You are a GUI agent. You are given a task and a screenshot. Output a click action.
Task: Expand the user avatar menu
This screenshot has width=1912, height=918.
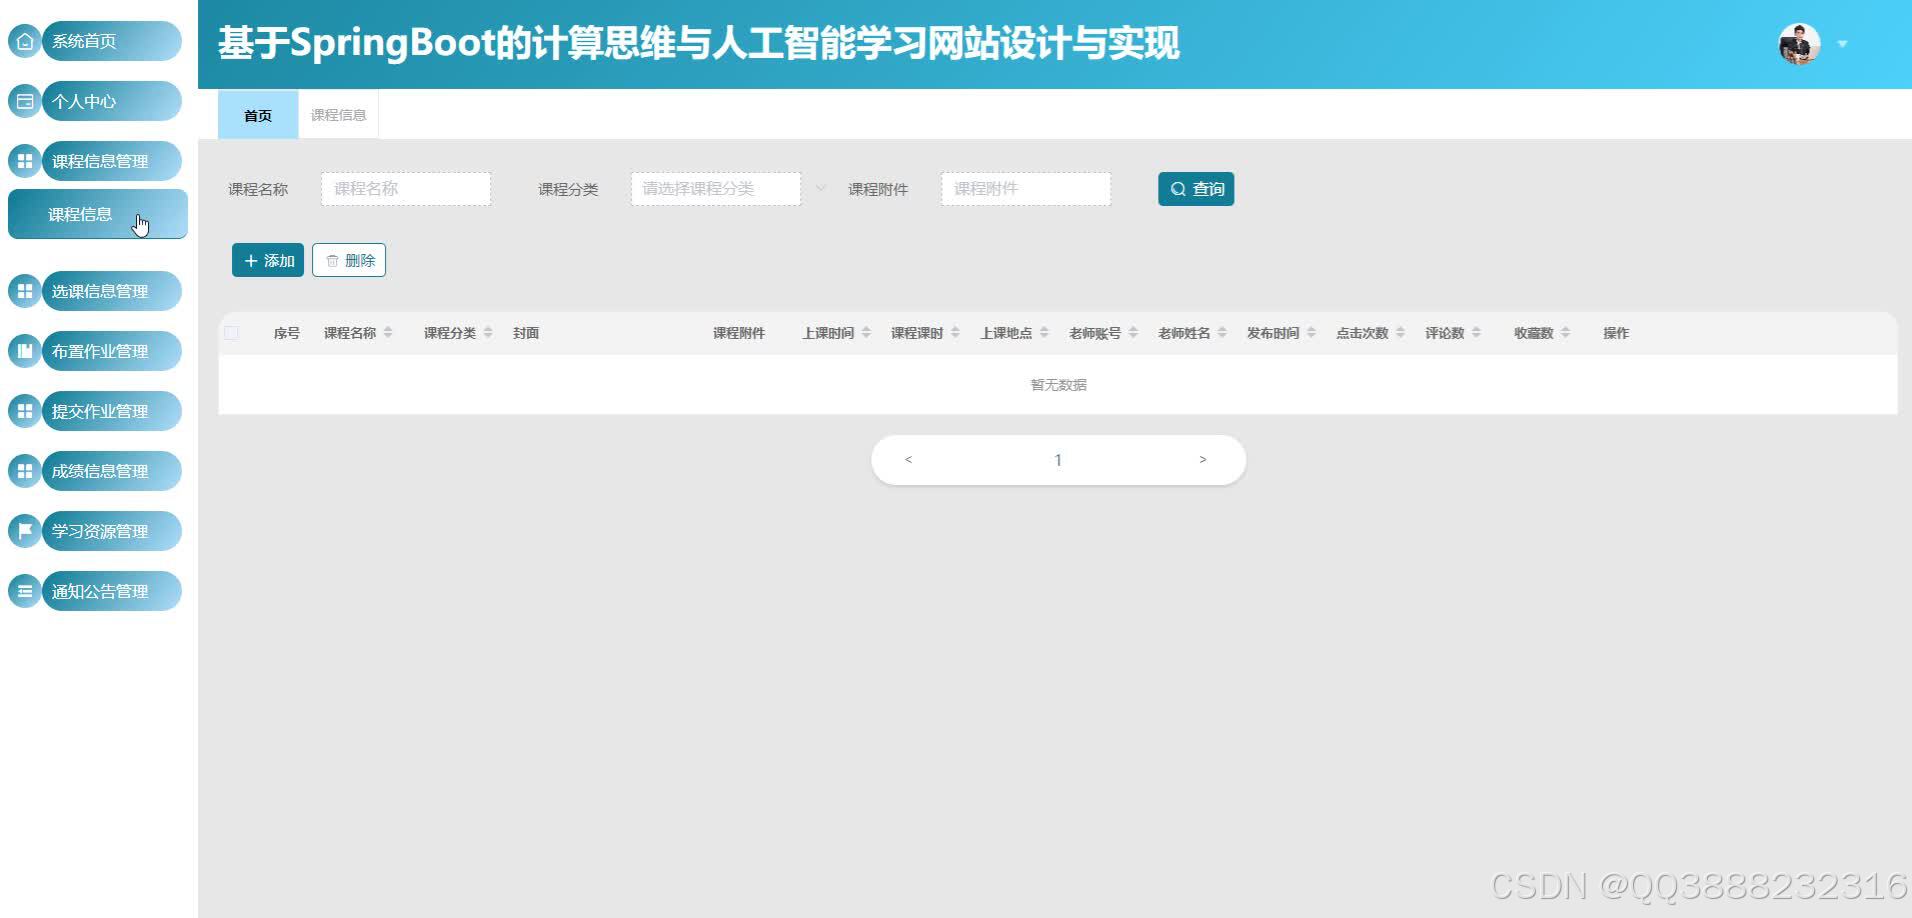pos(1798,43)
